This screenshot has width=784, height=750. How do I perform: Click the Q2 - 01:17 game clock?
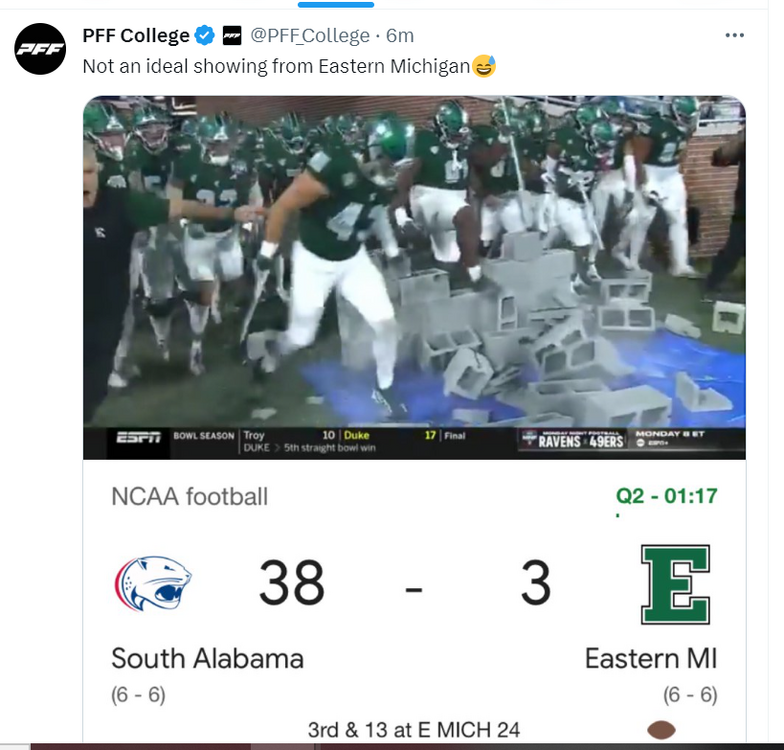tap(666, 496)
